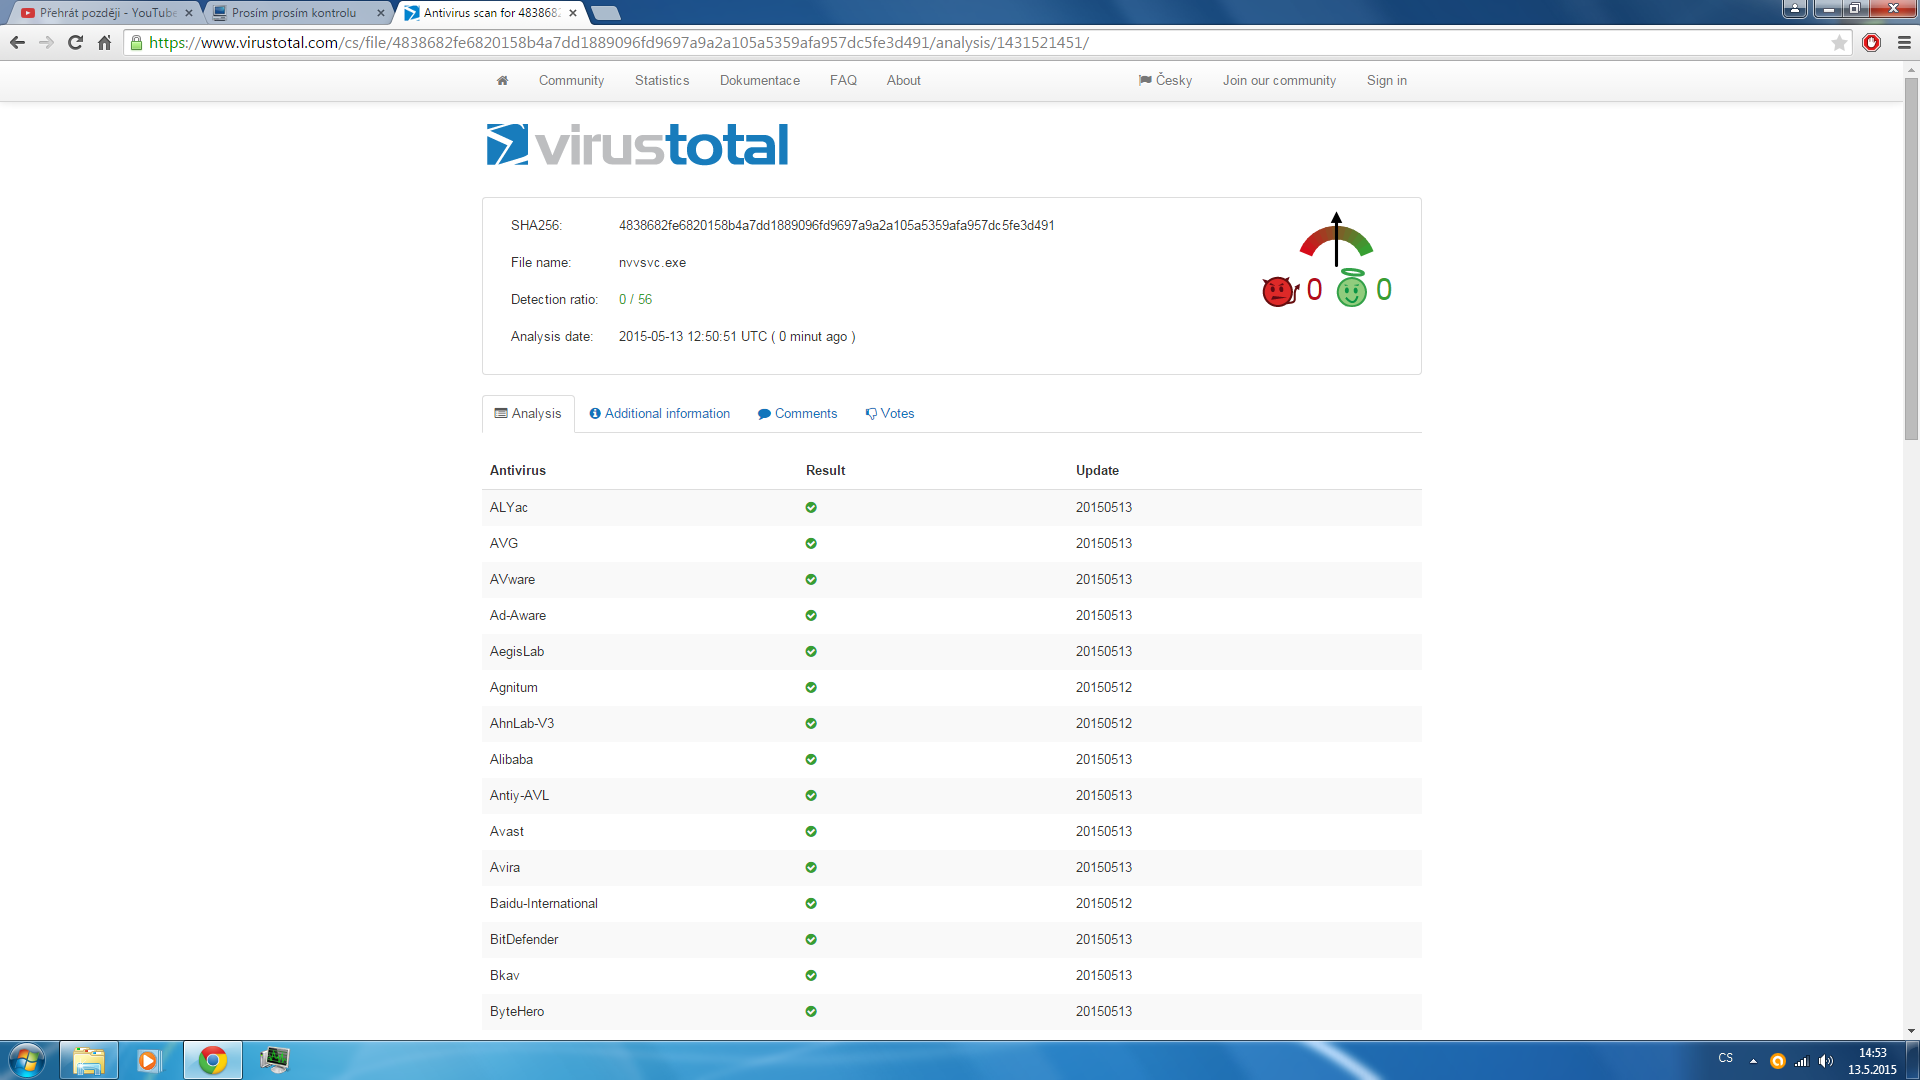
Task: Launch the media player taskbar icon
Action: pos(149,1060)
